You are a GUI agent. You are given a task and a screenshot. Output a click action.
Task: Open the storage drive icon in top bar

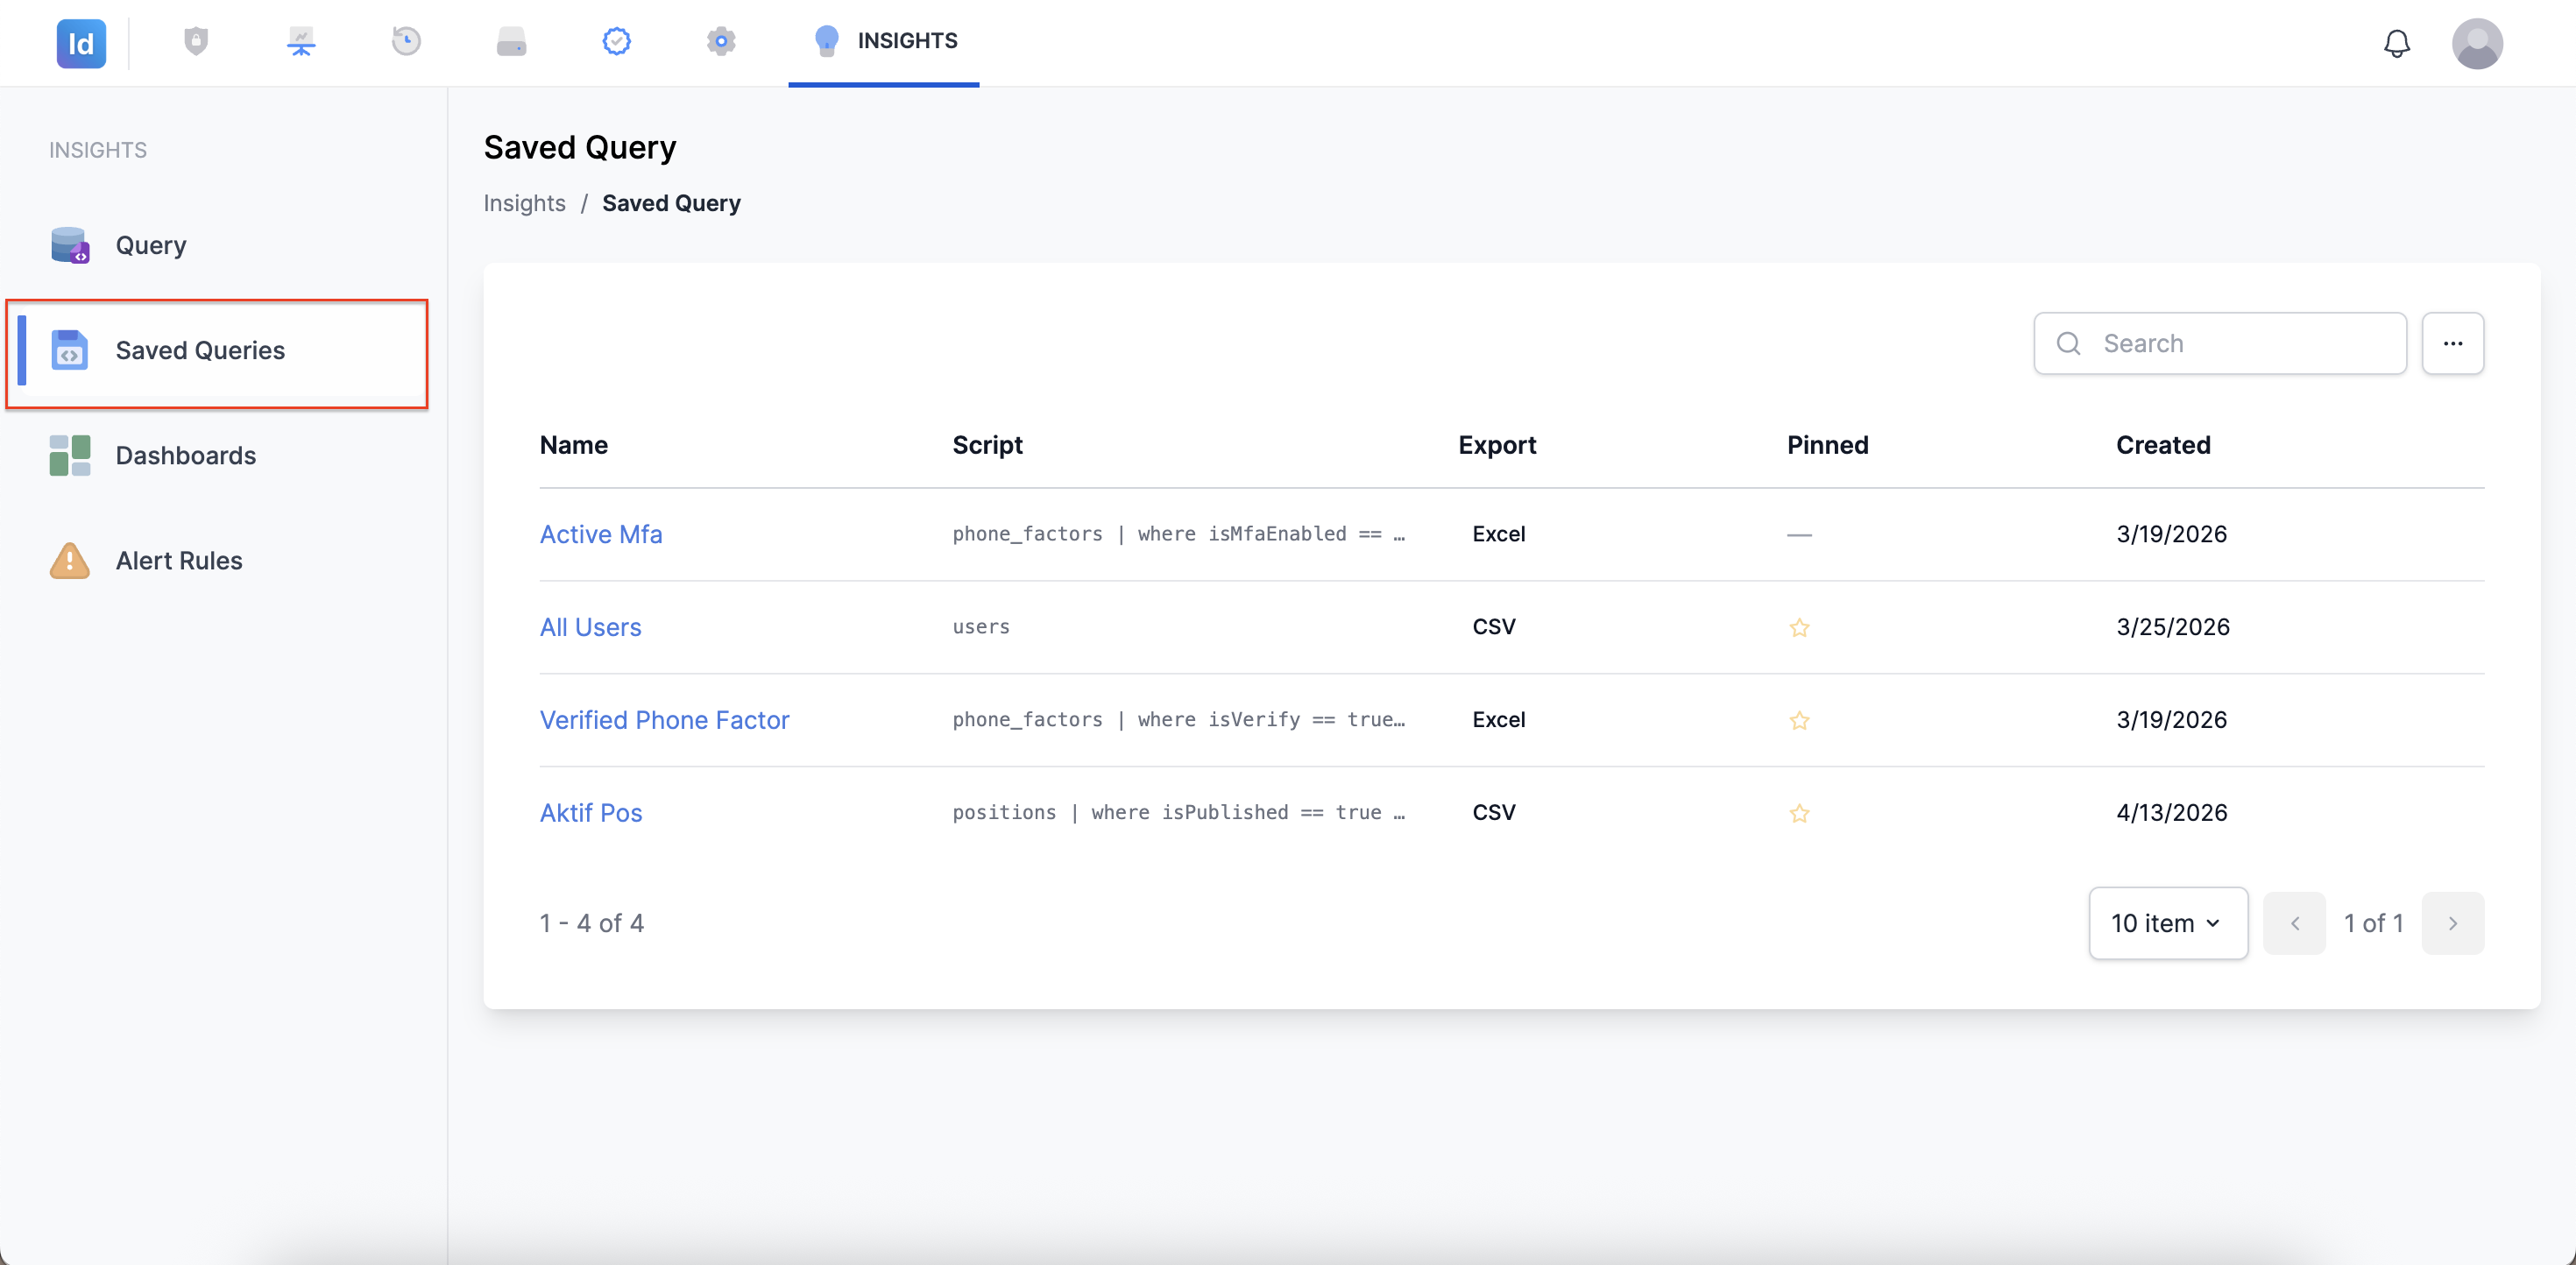click(511, 42)
